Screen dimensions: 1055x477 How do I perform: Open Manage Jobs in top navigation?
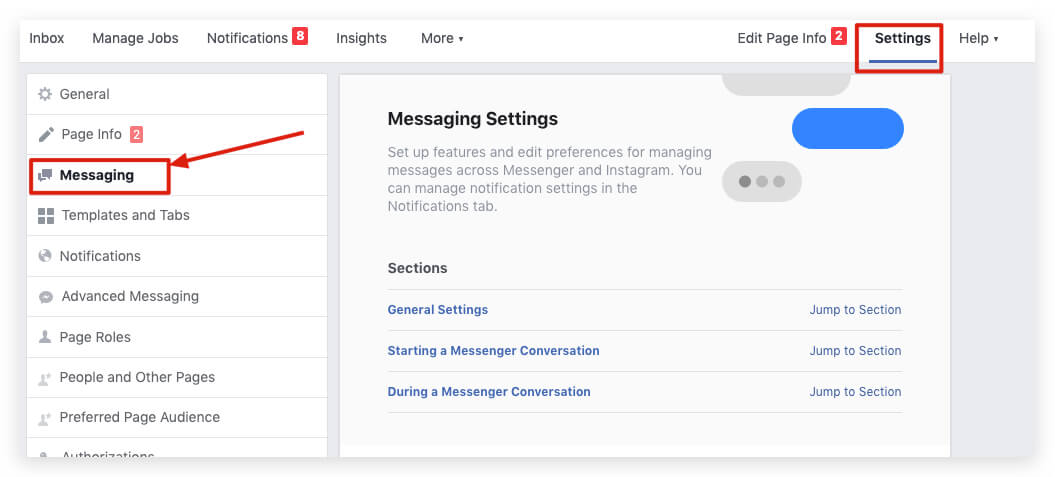coord(135,38)
